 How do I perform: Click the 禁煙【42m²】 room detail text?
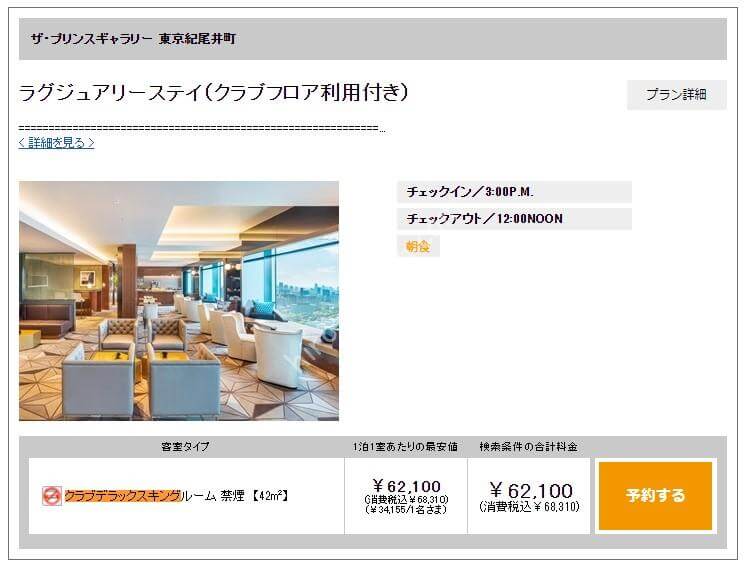[x=254, y=496]
